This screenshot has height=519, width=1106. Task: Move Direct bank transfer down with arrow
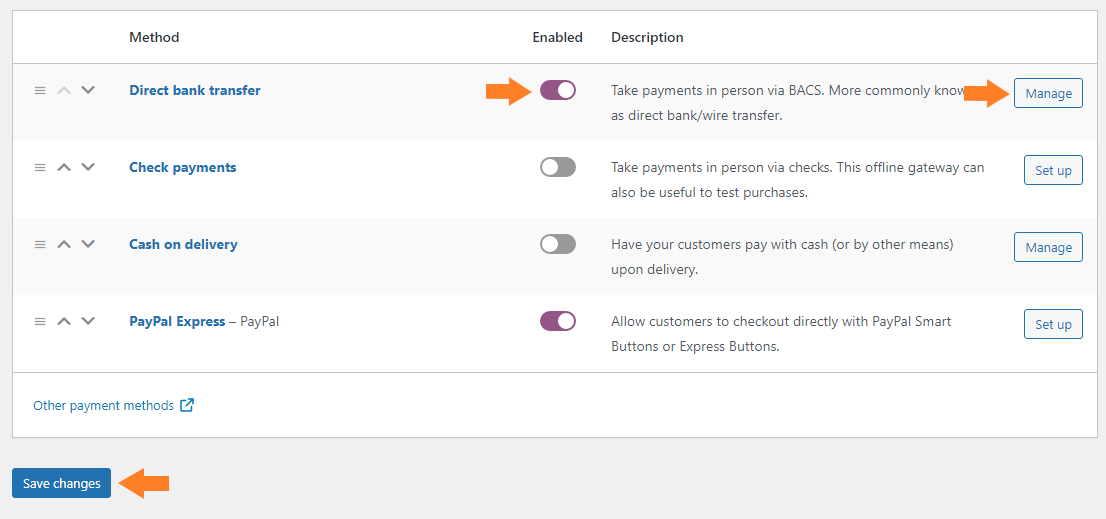(87, 90)
